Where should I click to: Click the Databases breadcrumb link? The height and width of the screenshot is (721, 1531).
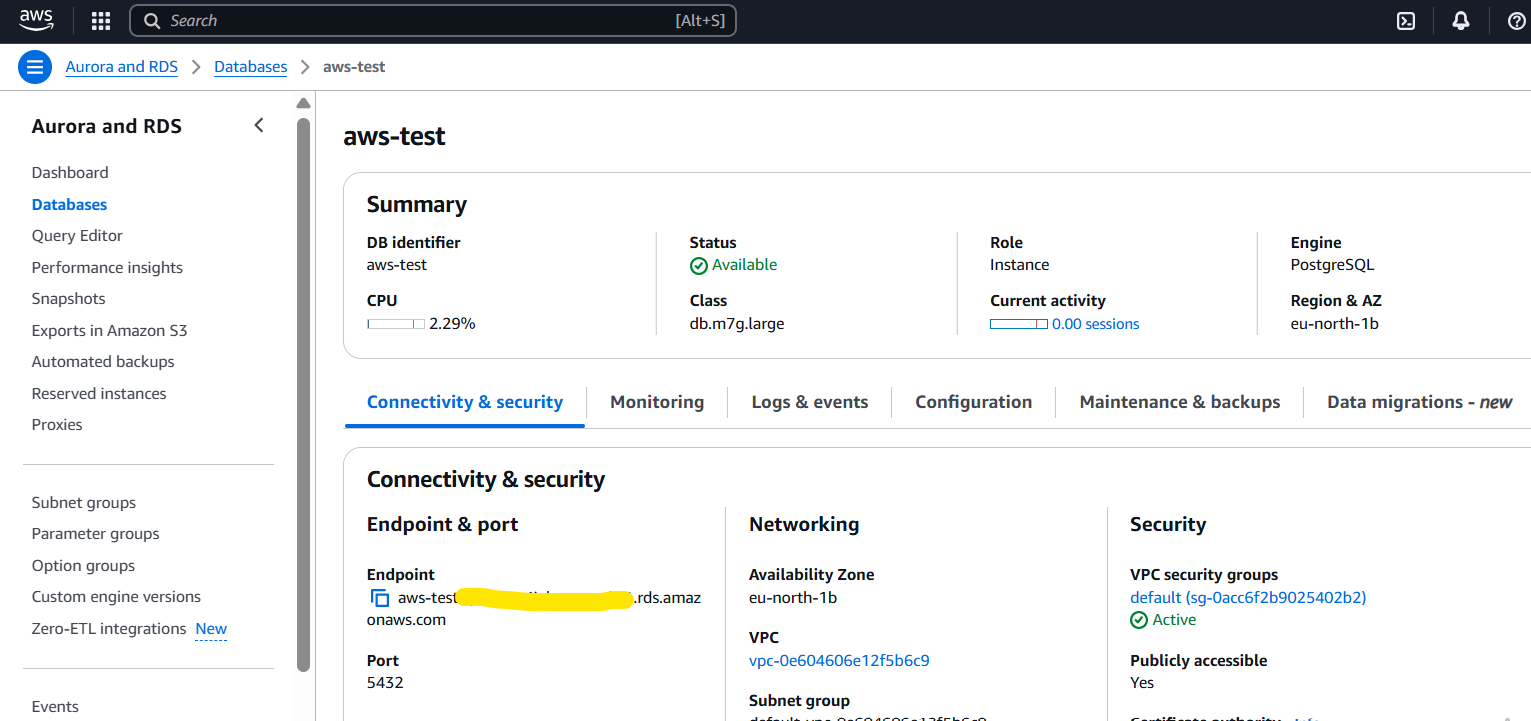tap(250, 67)
